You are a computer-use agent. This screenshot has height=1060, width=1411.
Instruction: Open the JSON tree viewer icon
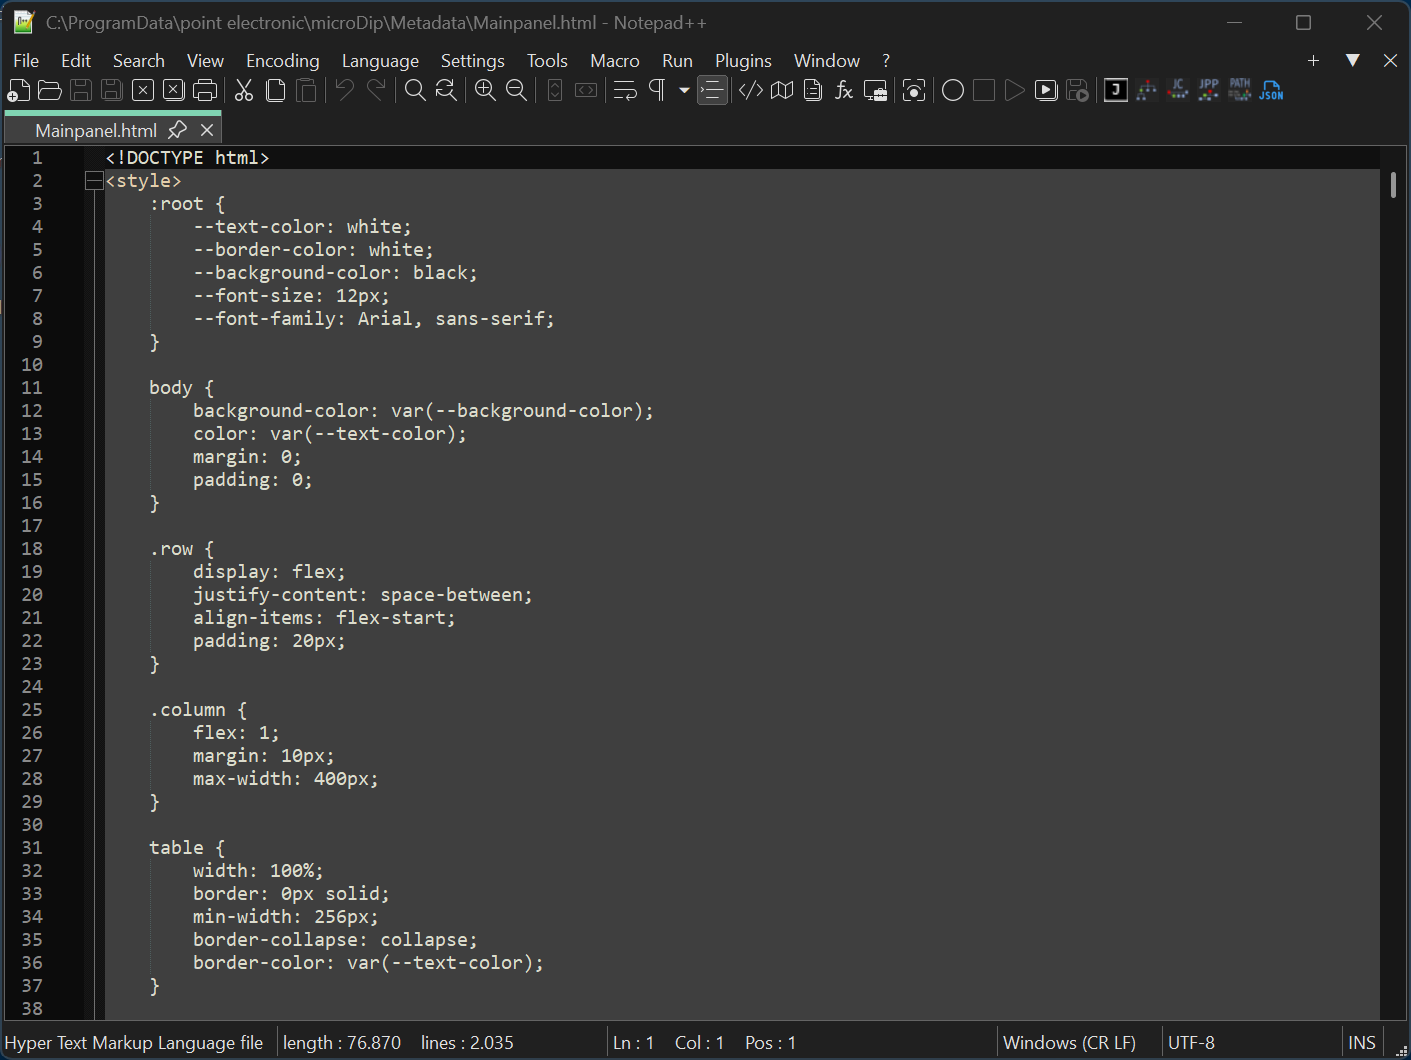pos(1147,91)
